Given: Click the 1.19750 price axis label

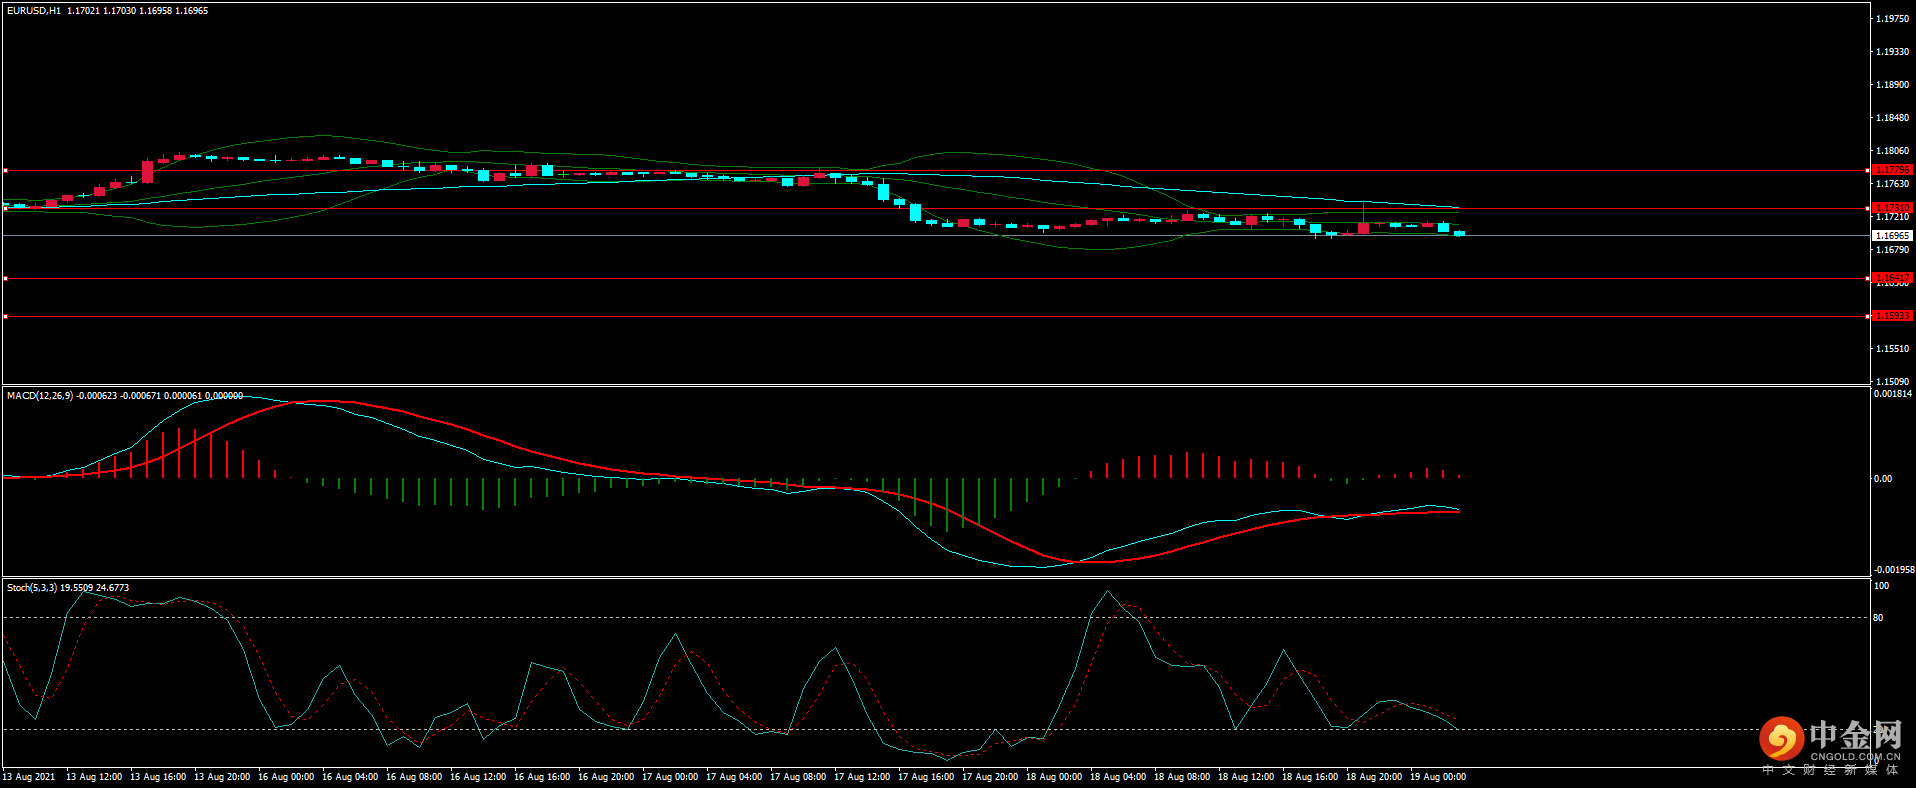Looking at the screenshot, I should pos(1891,19).
